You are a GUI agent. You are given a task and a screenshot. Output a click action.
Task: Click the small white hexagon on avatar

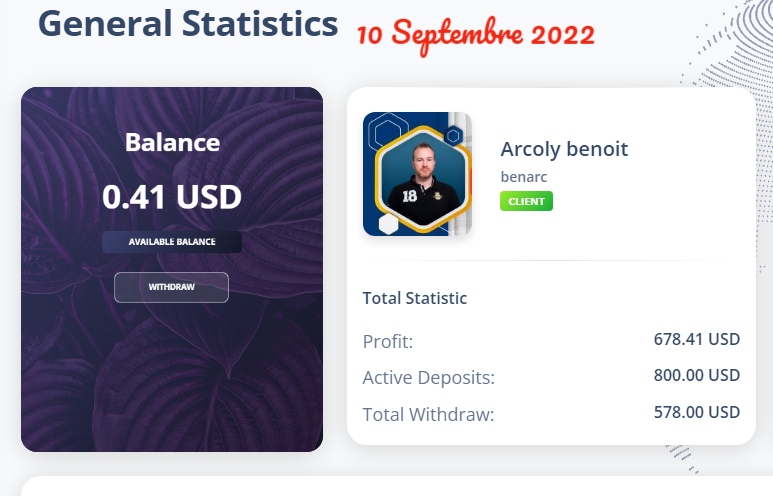[x=389, y=224]
